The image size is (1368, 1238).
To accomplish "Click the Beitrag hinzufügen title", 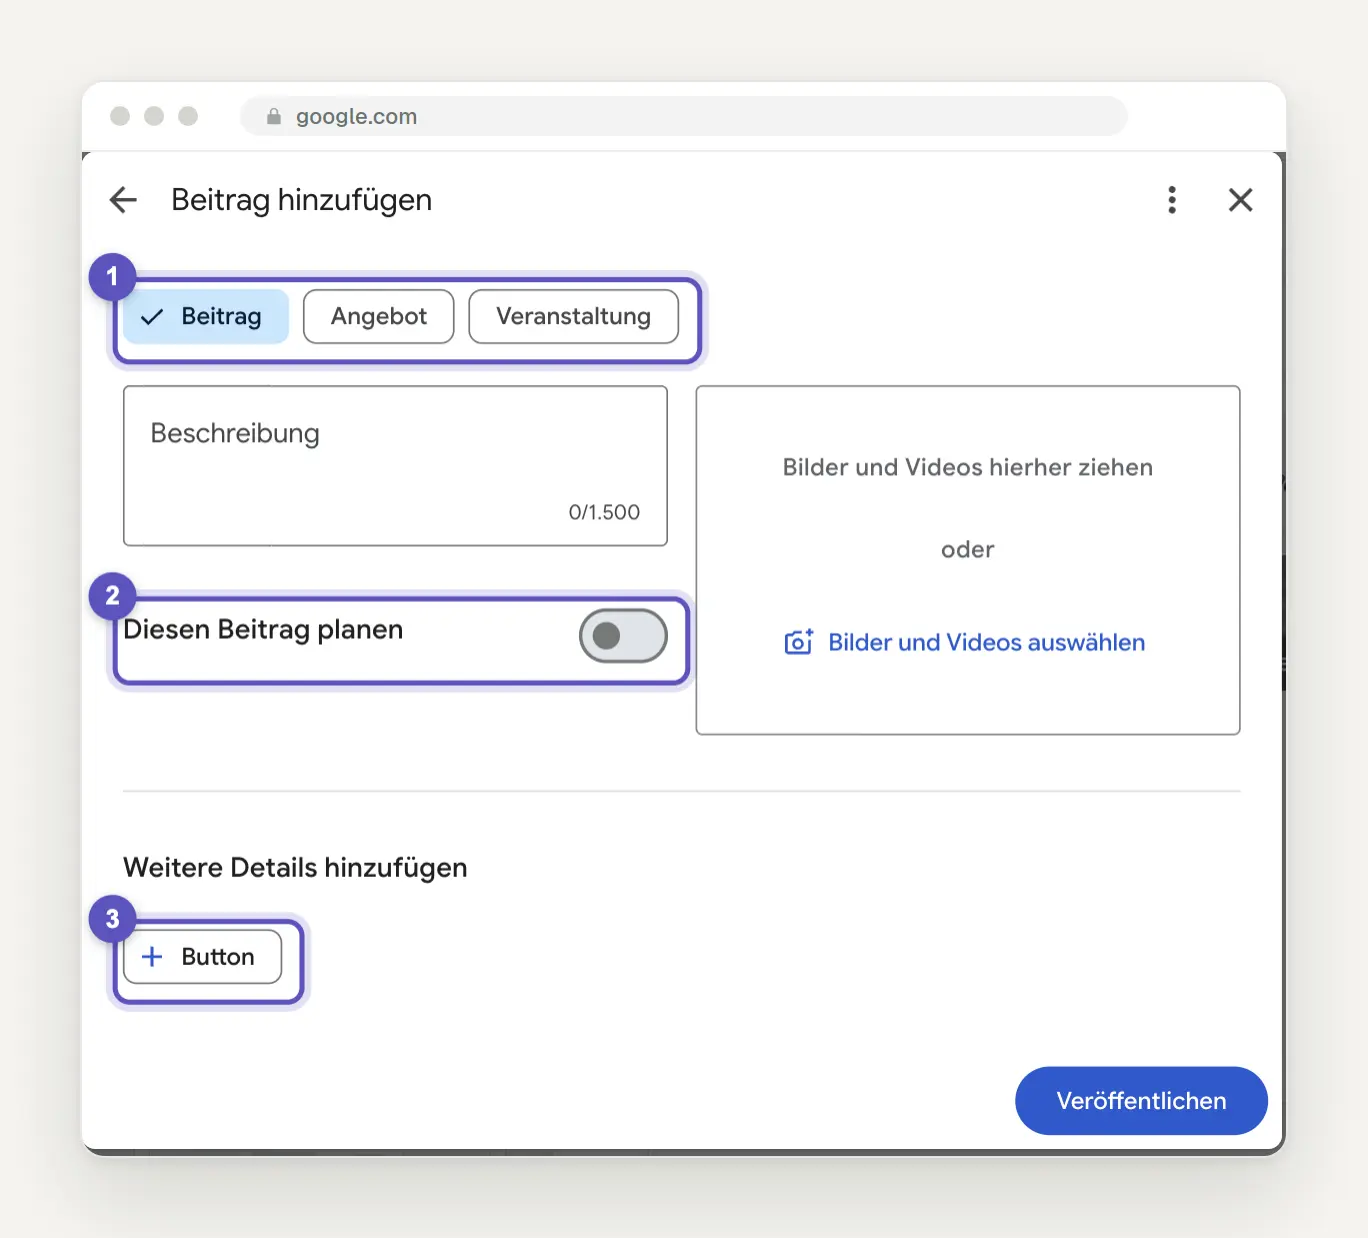I will click(302, 200).
